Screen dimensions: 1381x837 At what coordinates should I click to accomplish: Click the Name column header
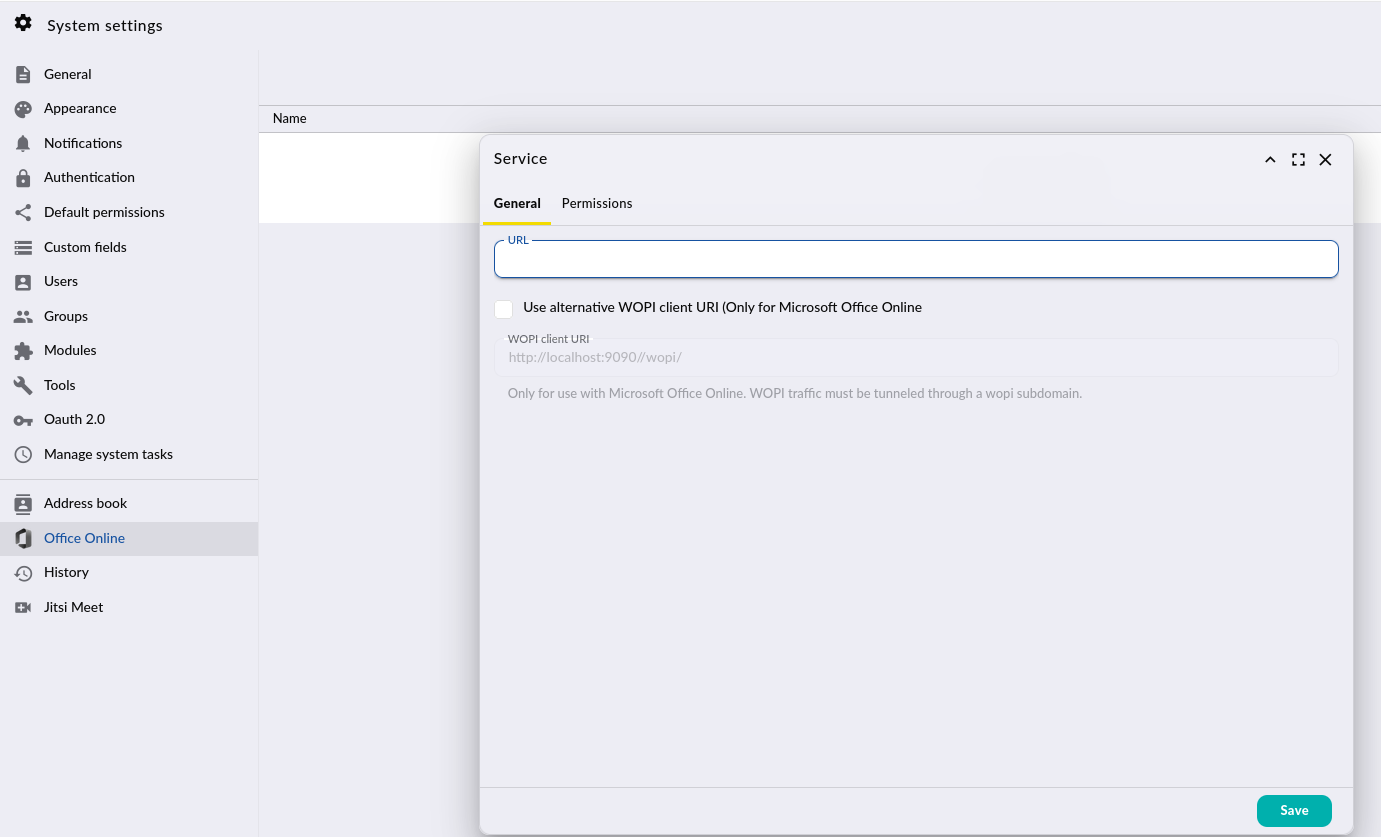click(290, 119)
